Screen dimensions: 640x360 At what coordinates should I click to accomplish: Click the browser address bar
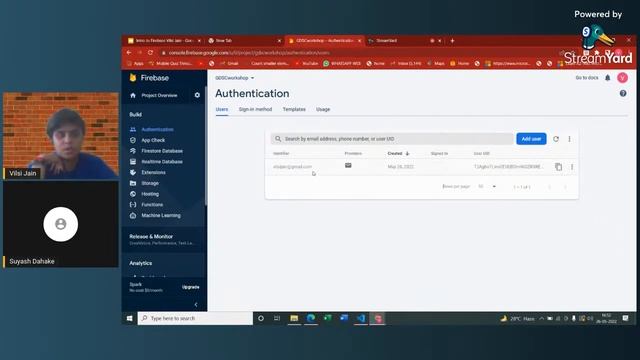pyautogui.click(x=359, y=53)
